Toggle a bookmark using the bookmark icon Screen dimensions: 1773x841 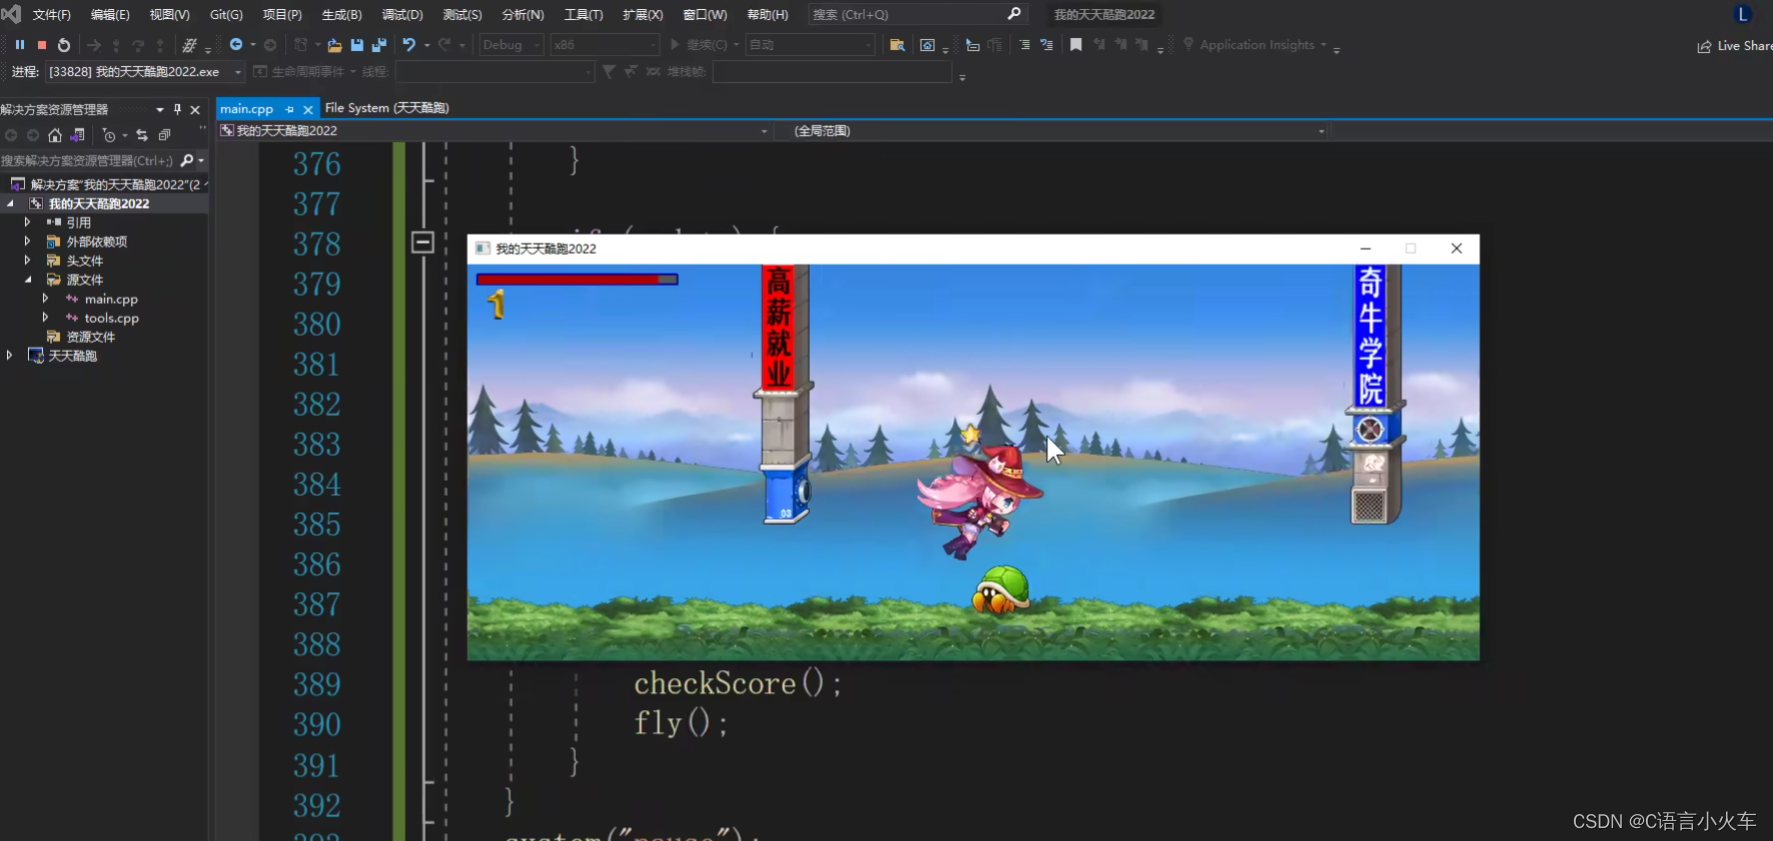tap(1076, 45)
